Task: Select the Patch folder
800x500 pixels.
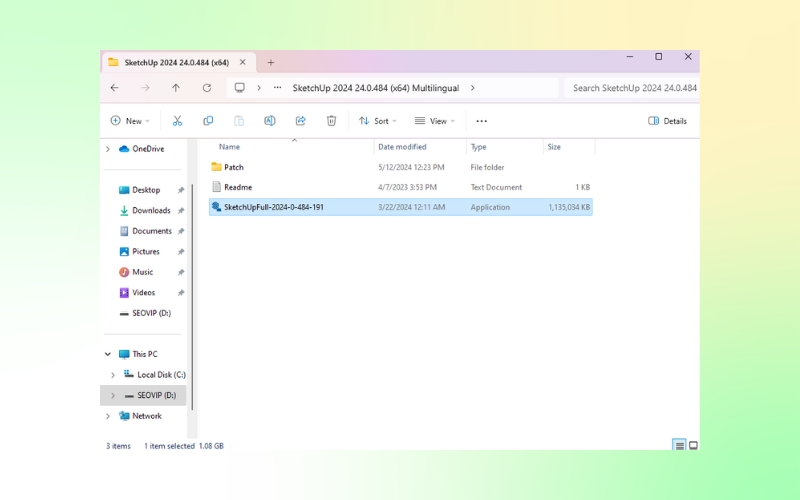Action: tap(233, 167)
